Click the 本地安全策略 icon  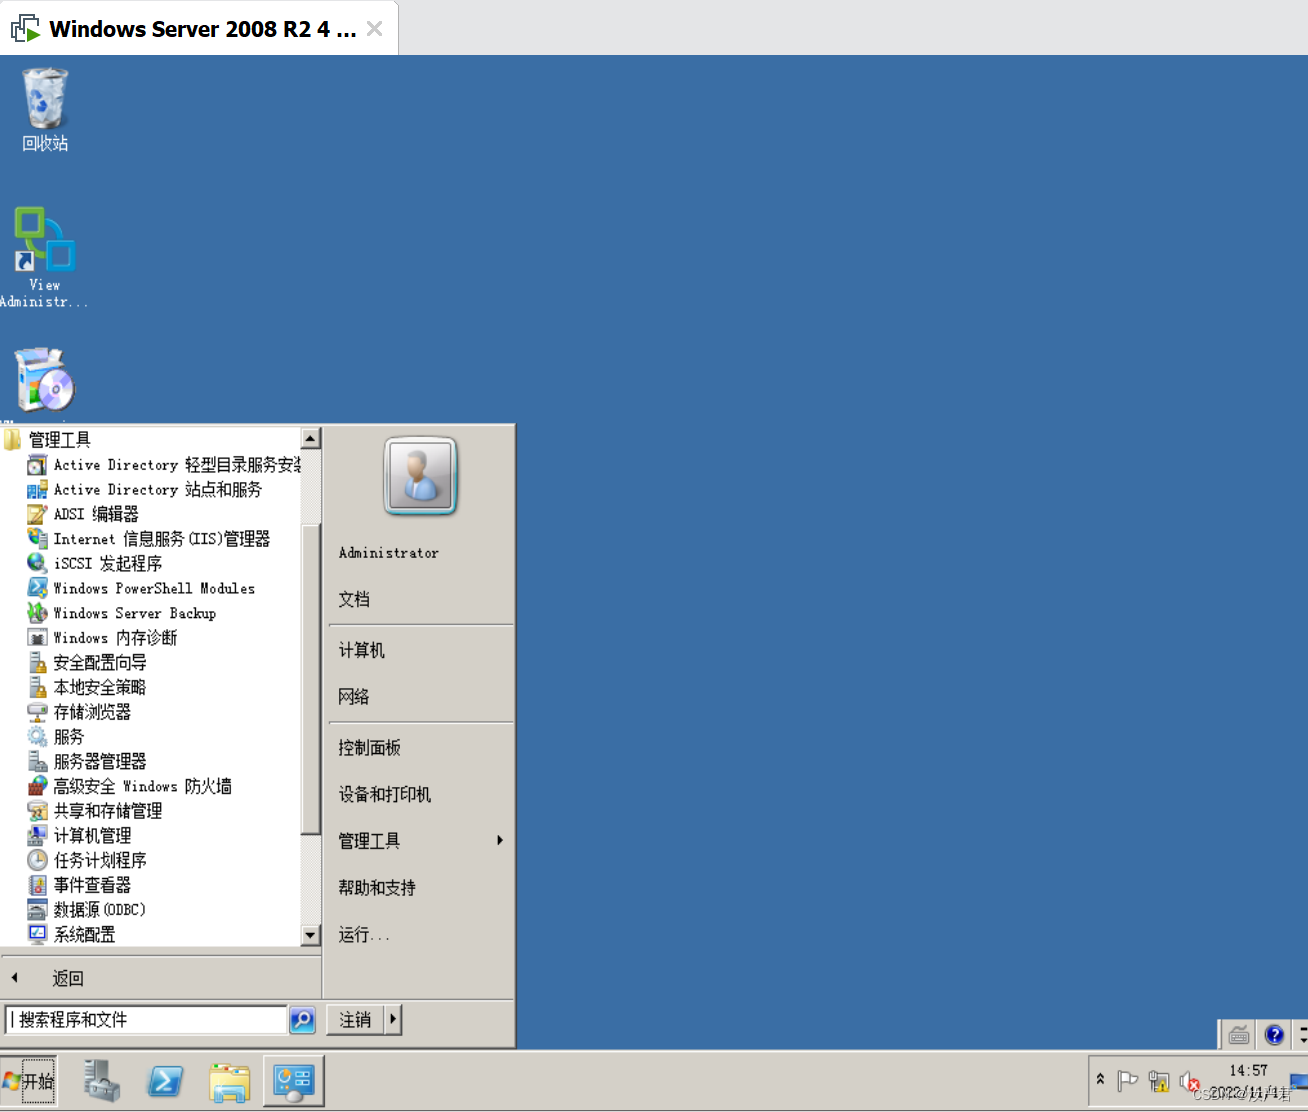tap(37, 687)
